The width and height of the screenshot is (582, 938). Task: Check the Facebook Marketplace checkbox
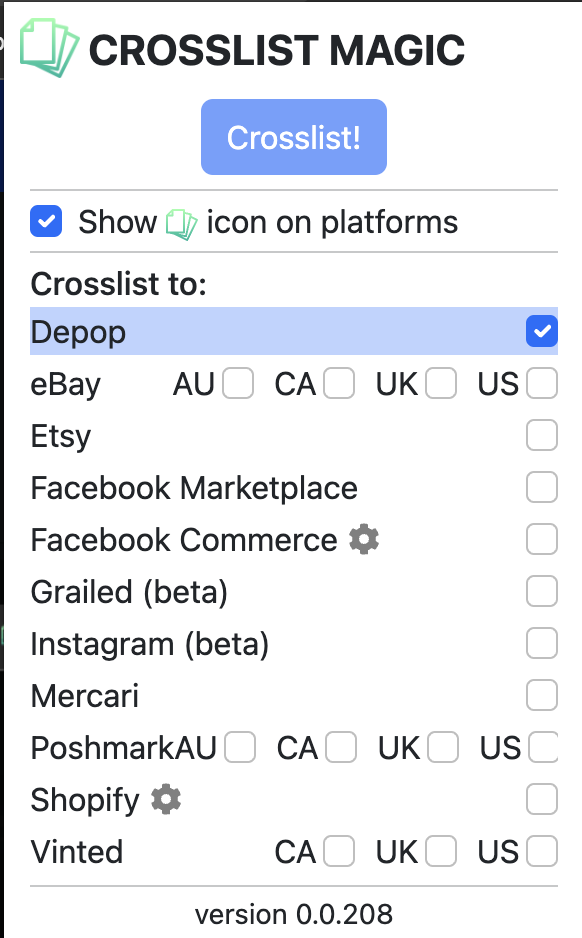tap(541, 487)
